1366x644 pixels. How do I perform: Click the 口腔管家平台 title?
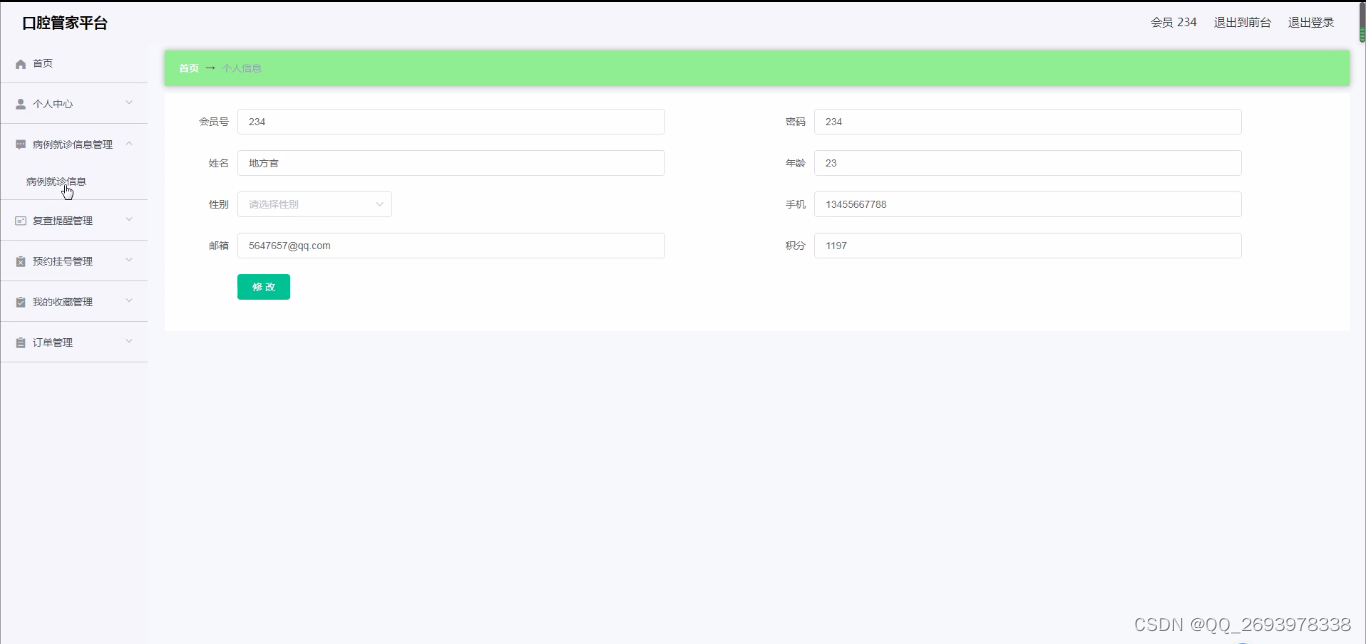coord(65,23)
